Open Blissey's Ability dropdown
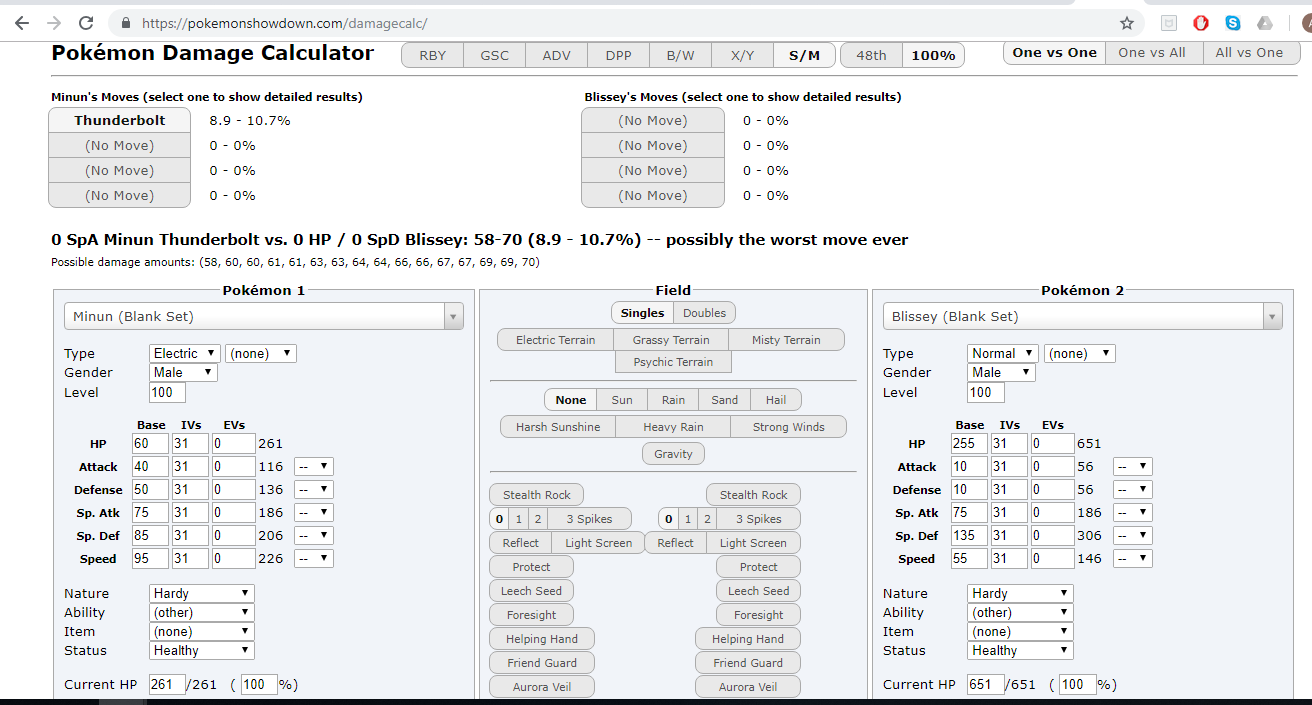1312x705 pixels. (1020, 612)
